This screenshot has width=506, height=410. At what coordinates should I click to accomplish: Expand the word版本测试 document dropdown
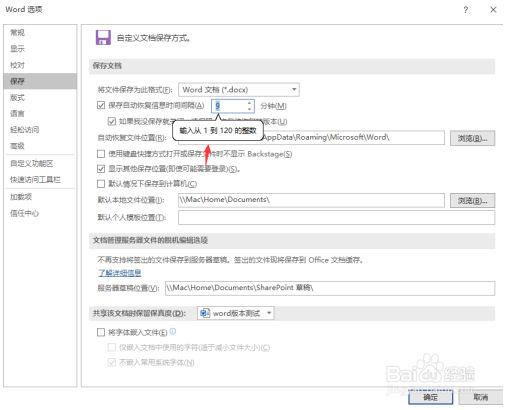point(235,313)
